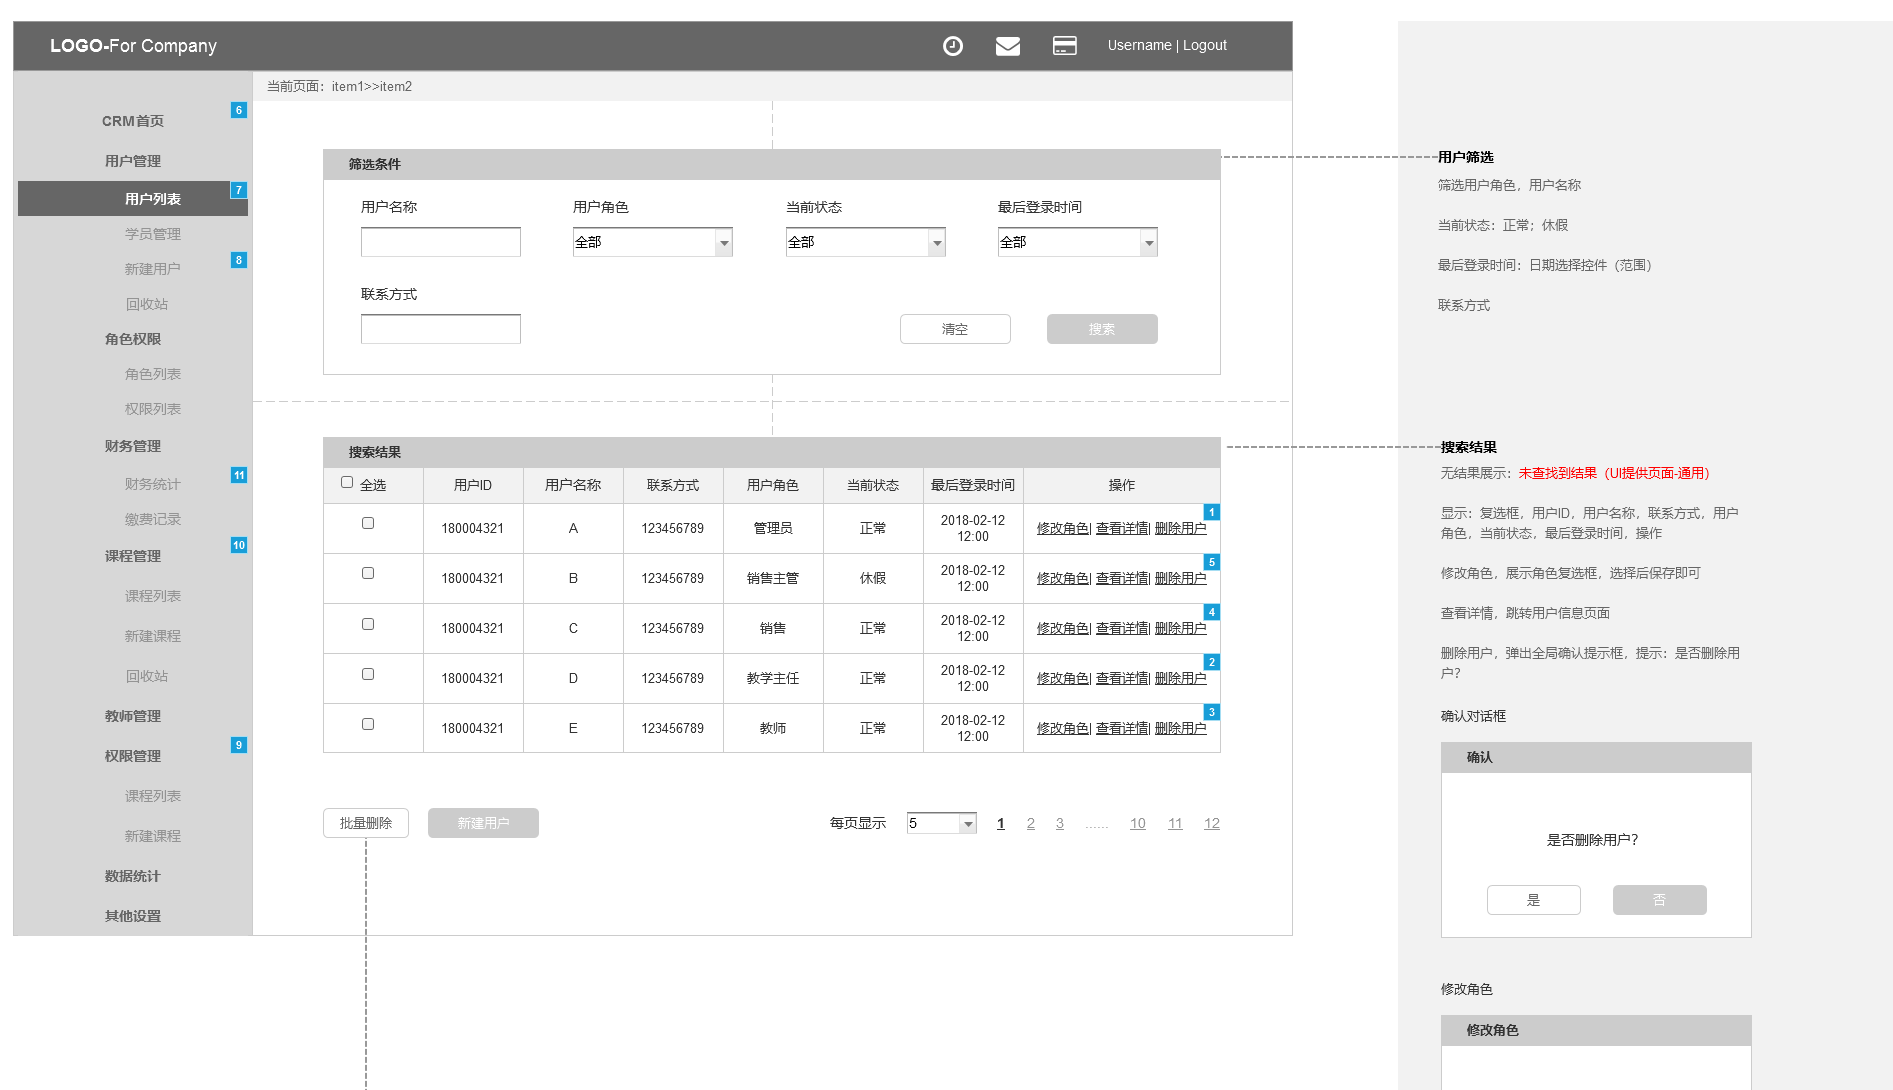1893x1090 pixels.
Task: Open the mail envelope icon
Action: point(1007,46)
